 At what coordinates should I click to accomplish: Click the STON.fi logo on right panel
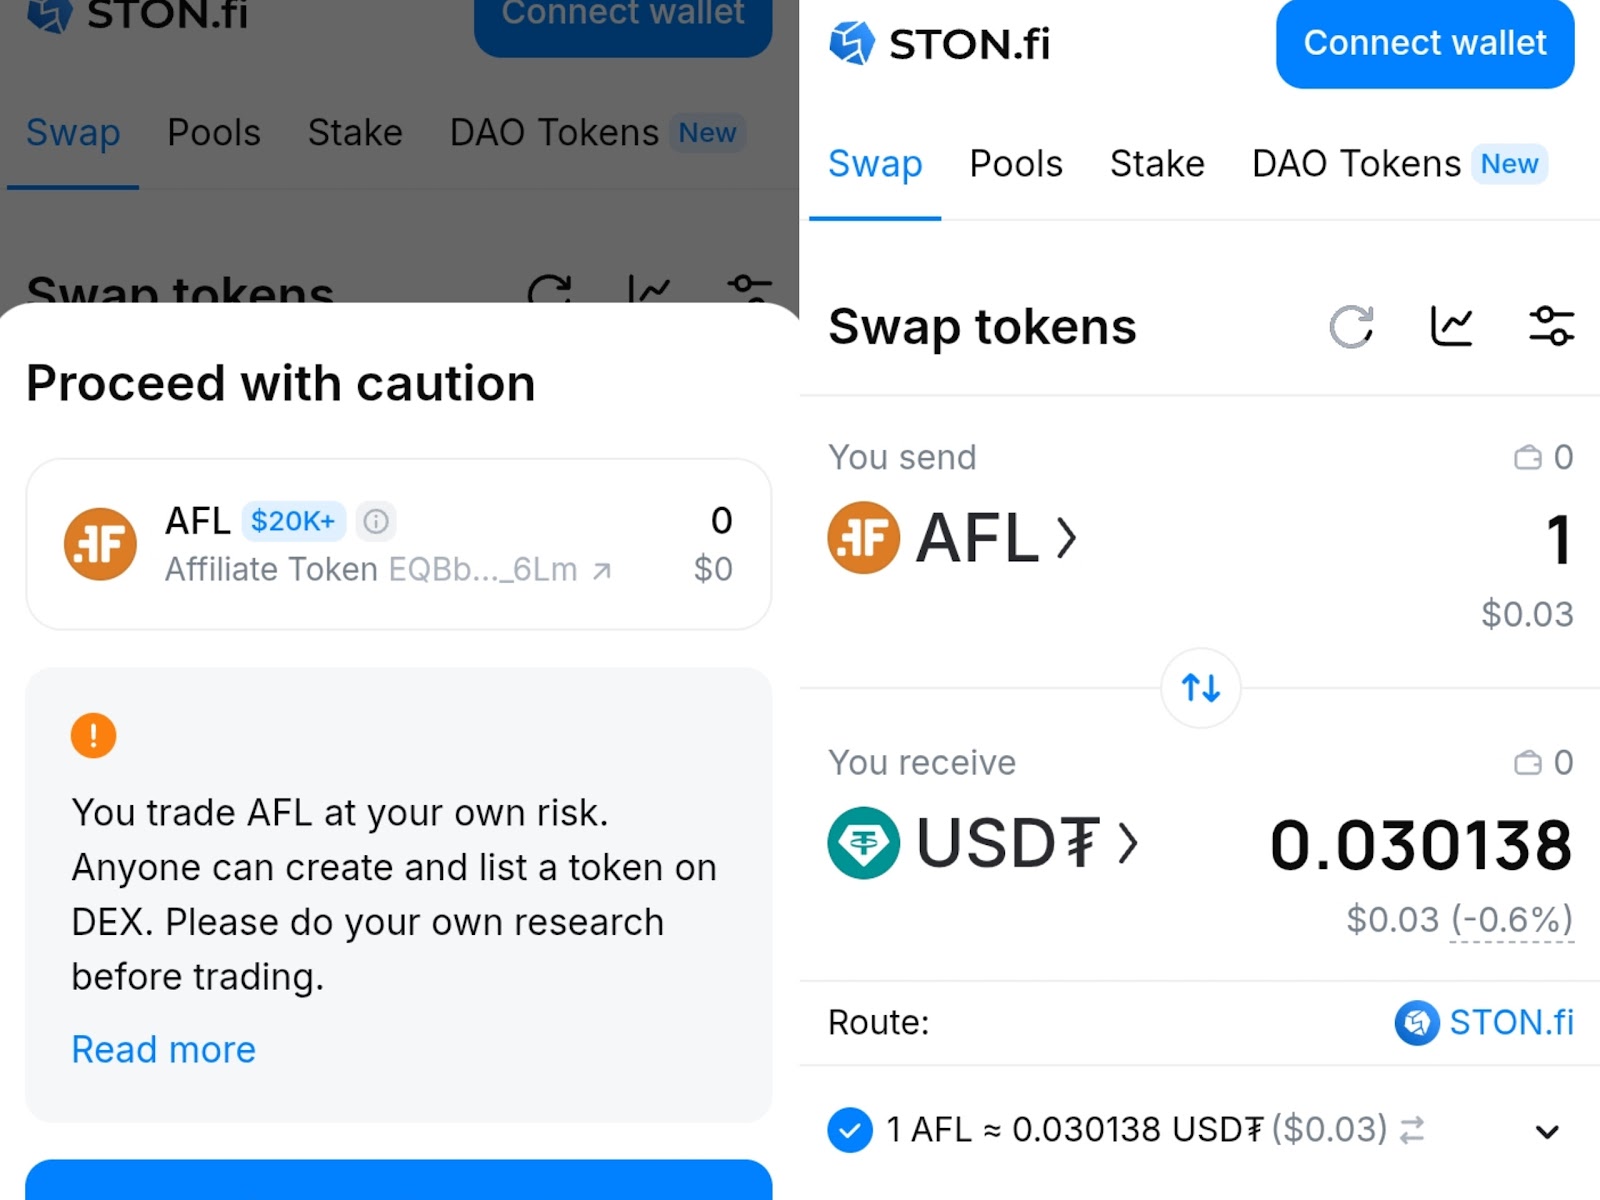939,44
